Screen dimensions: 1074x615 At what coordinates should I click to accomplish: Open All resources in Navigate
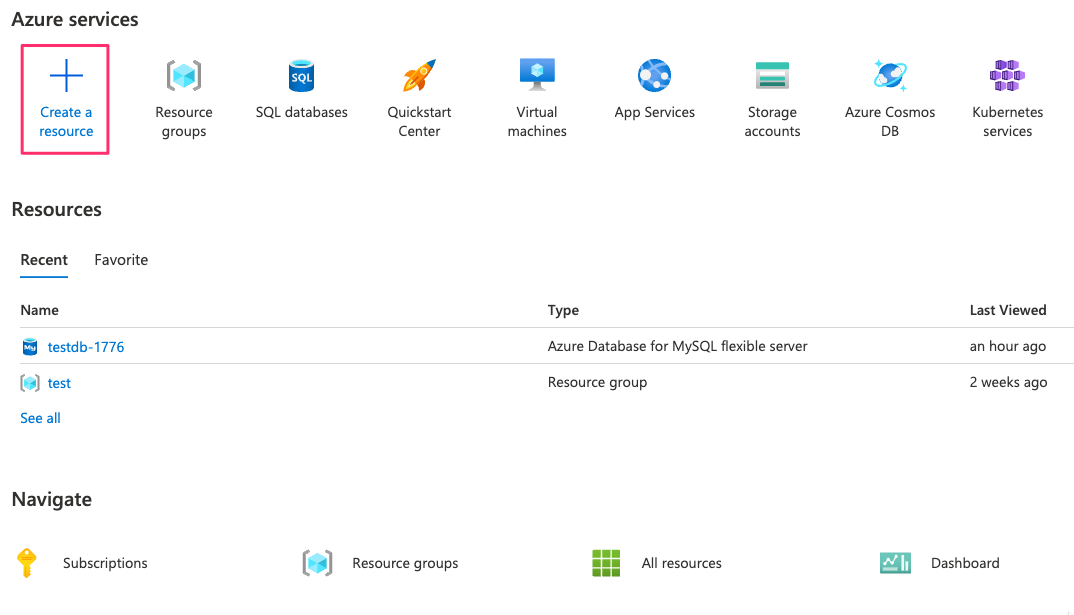pyautogui.click(x=682, y=563)
